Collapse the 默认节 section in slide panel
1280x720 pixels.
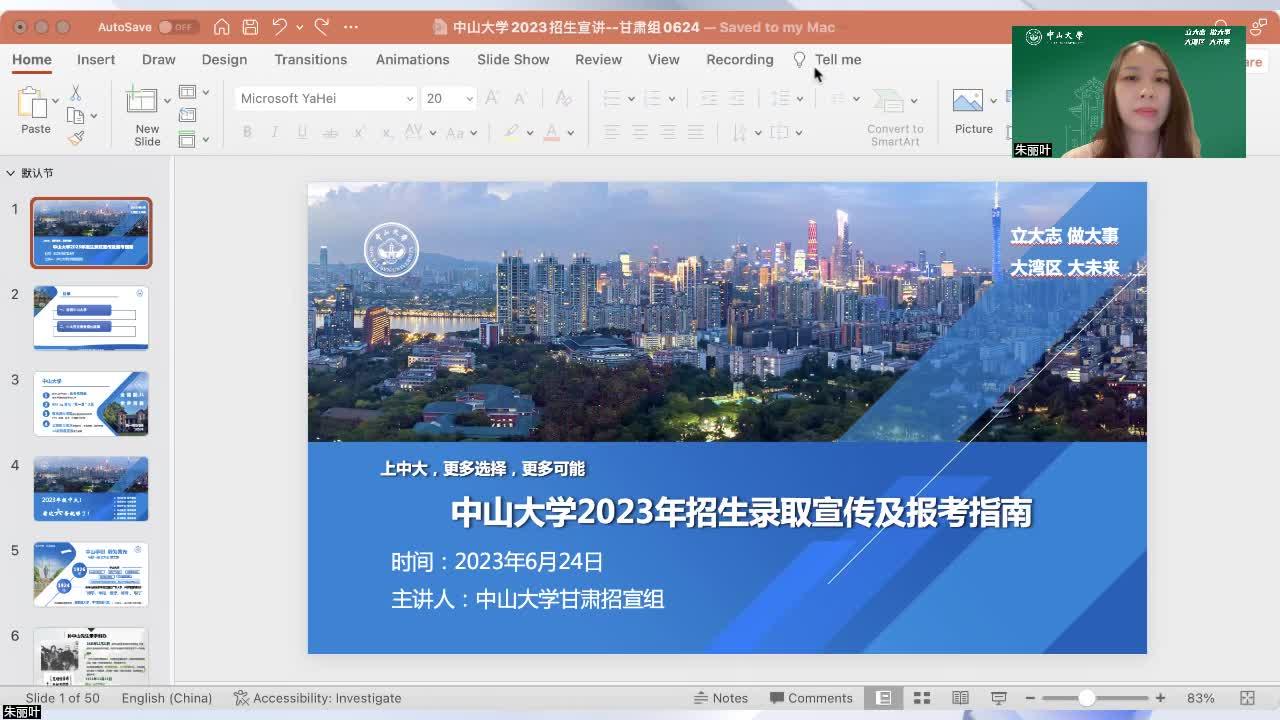(11, 173)
